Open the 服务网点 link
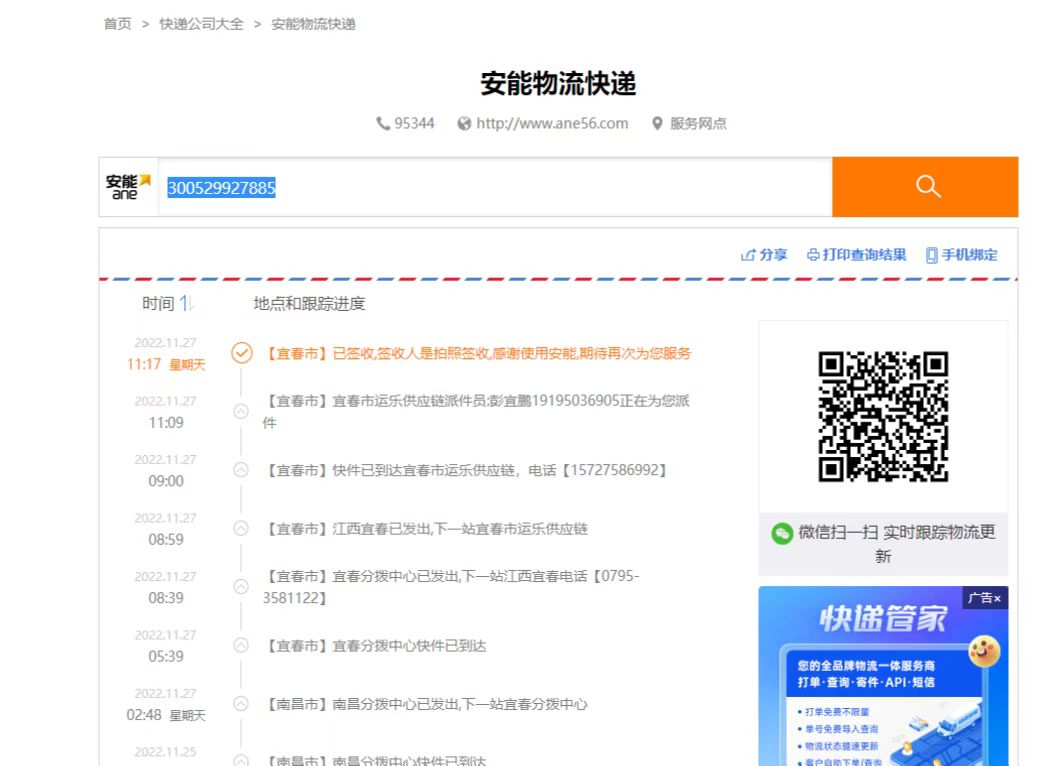The width and height of the screenshot is (1050, 766). [x=698, y=124]
